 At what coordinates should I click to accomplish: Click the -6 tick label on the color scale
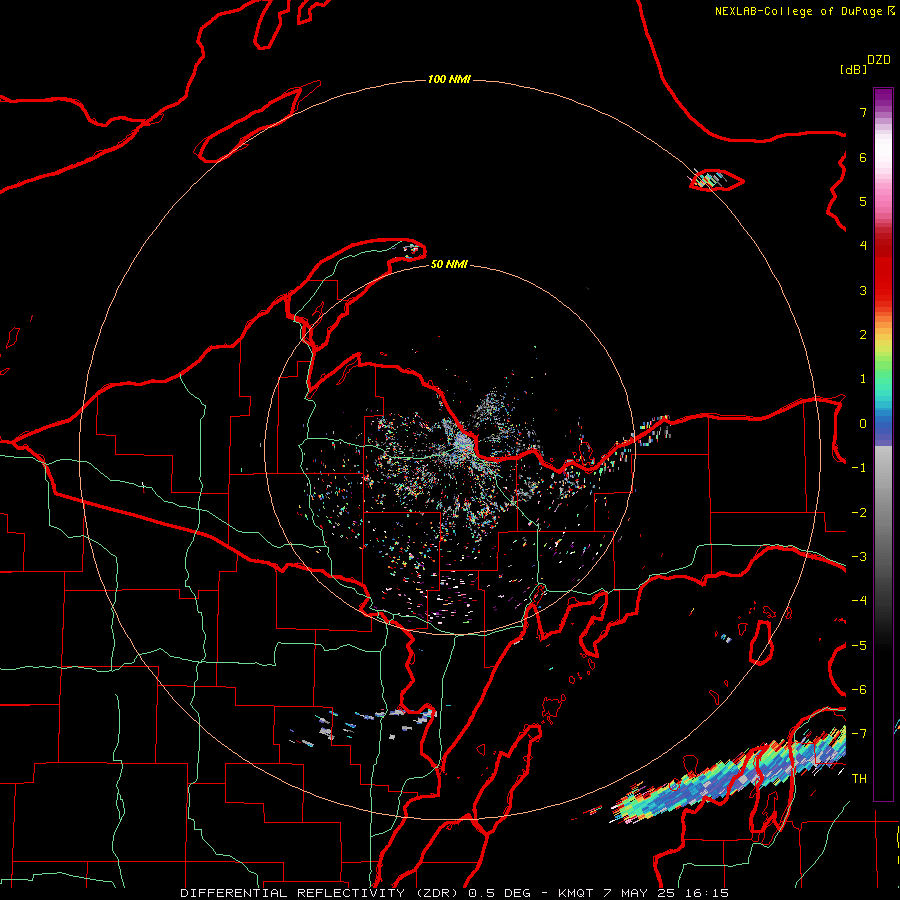click(859, 690)
